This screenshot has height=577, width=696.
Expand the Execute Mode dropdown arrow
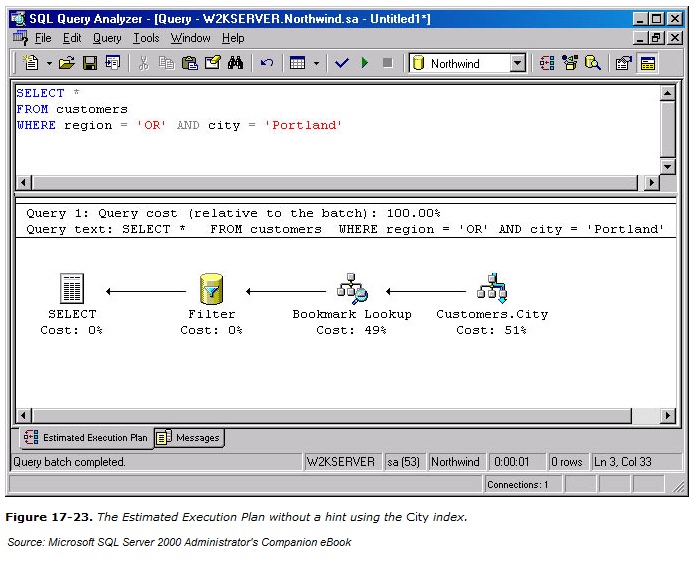pos(316,63)
